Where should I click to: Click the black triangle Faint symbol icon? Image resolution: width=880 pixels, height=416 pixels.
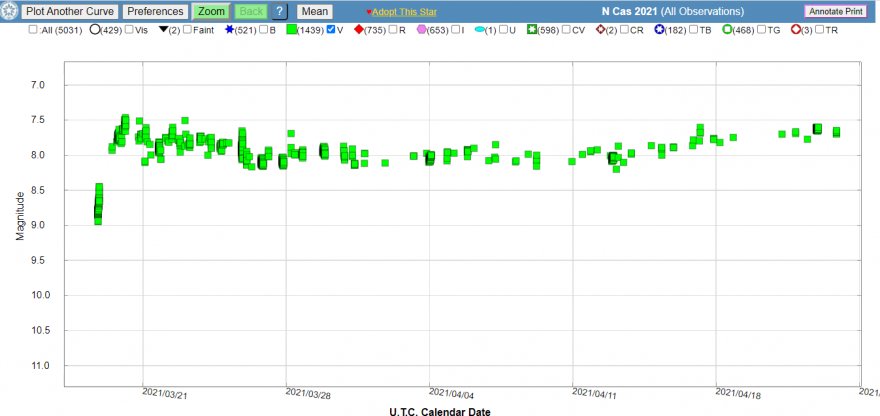click(161, 30)
